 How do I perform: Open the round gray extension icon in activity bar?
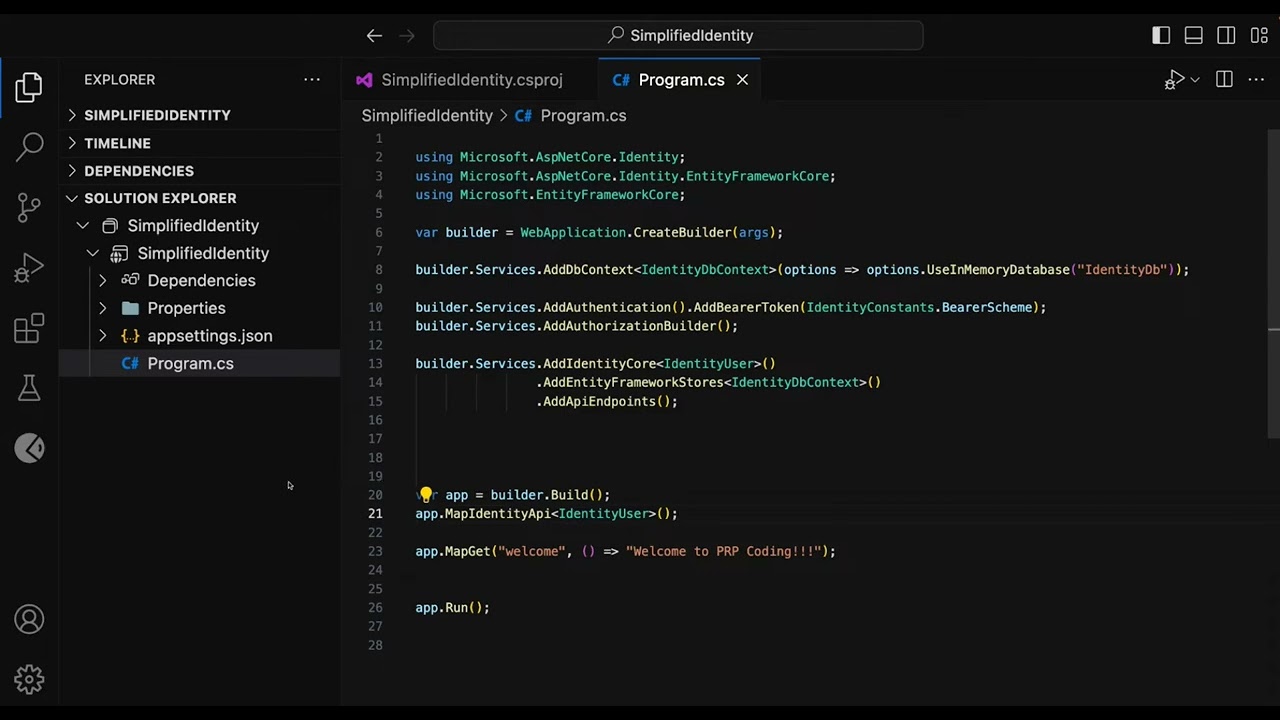(29, 447)
